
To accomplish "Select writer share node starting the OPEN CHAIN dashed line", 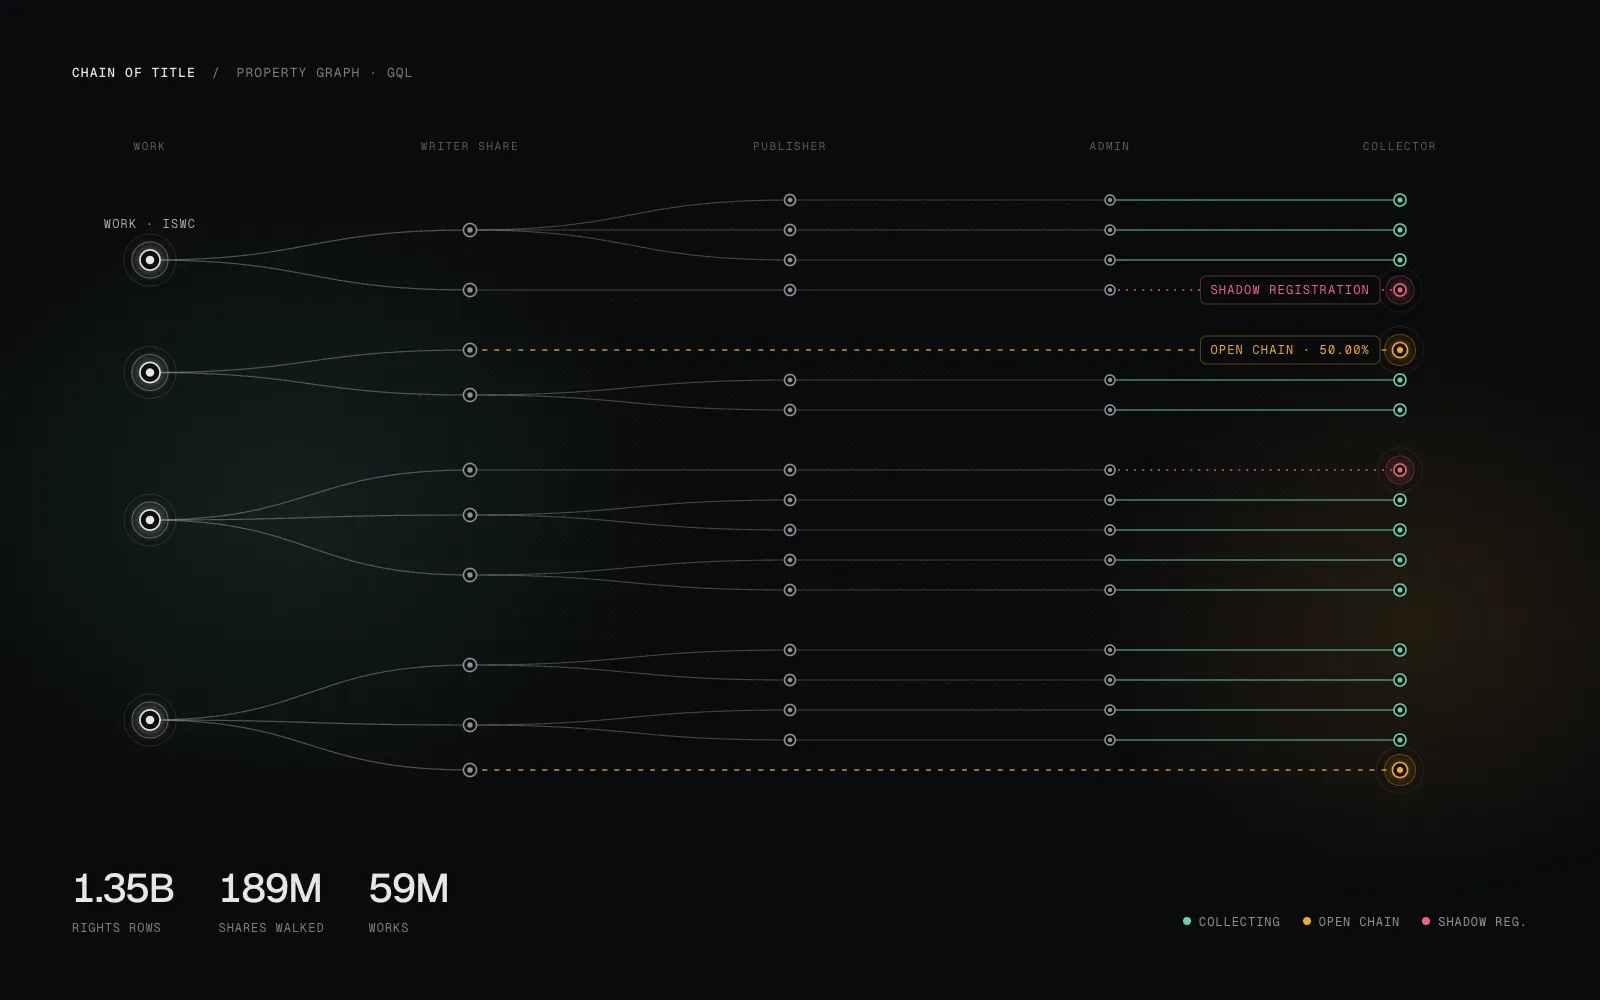I will (470, 350).
